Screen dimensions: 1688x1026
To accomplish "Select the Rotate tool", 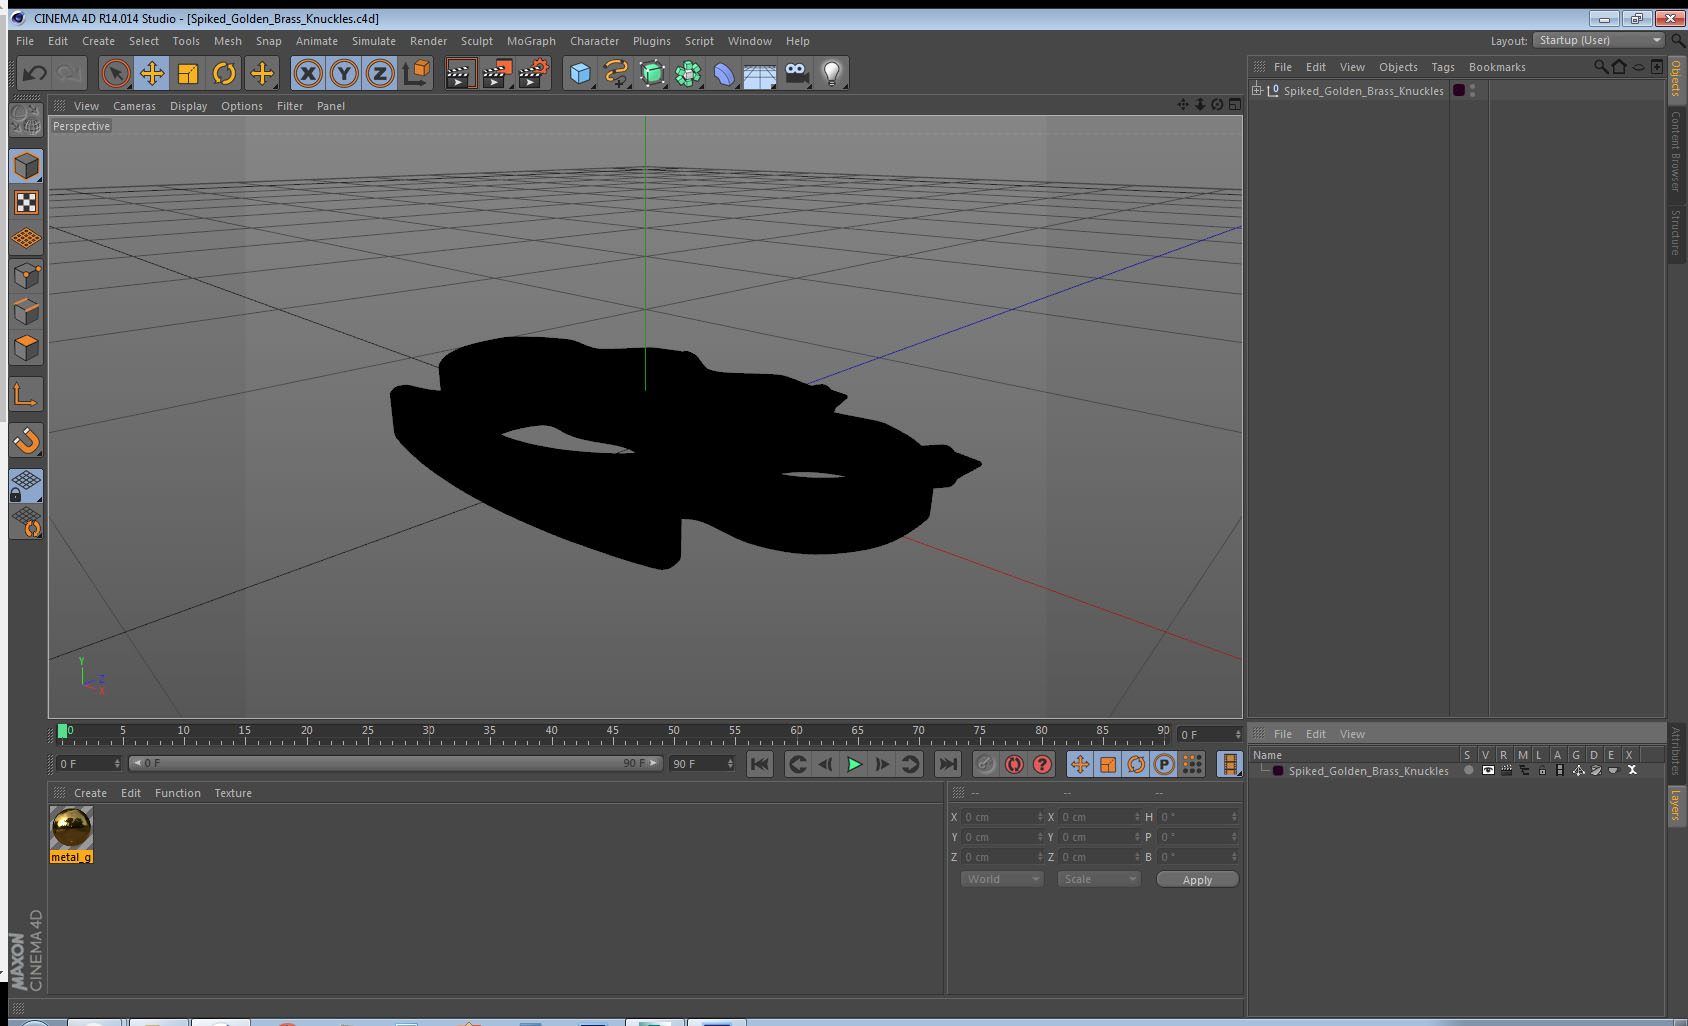I will click(x=224, y=73).
